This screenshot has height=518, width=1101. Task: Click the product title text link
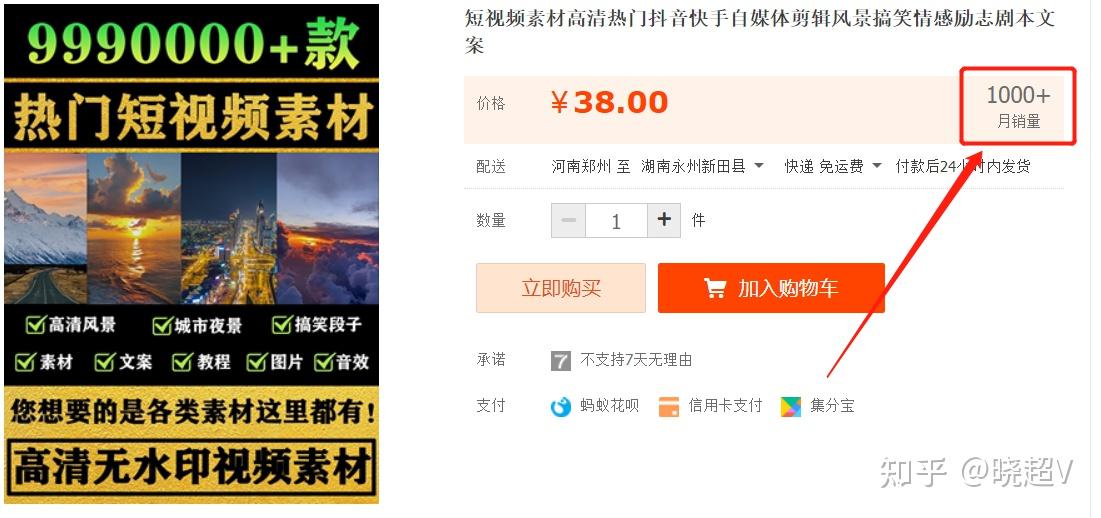760,32
